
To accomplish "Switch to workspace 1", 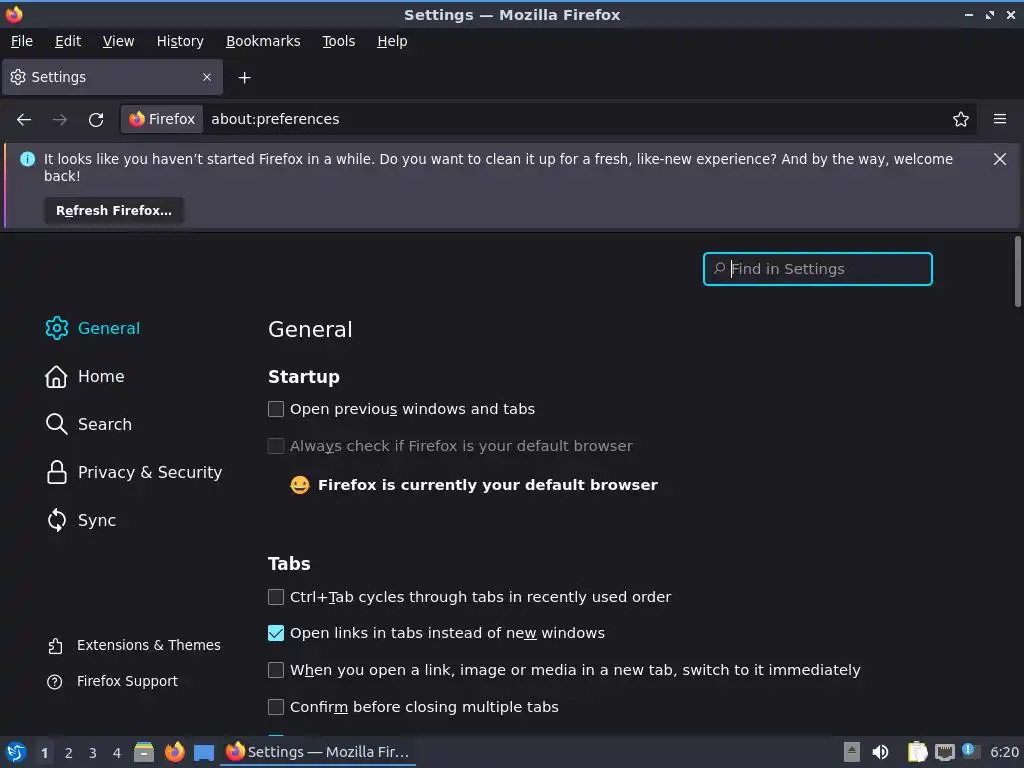I will [x=44, y=753].
